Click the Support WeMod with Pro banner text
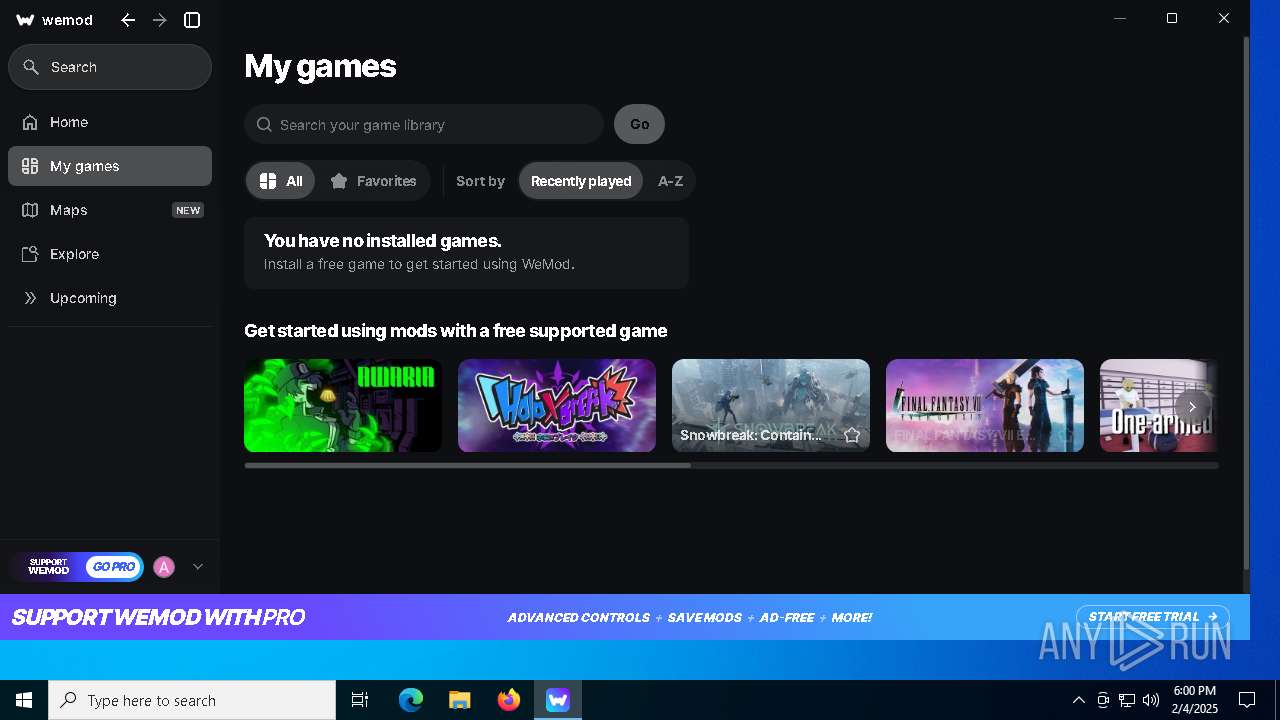The width and height of the screenshot is (1280, 720). click(x=158, y=617)
